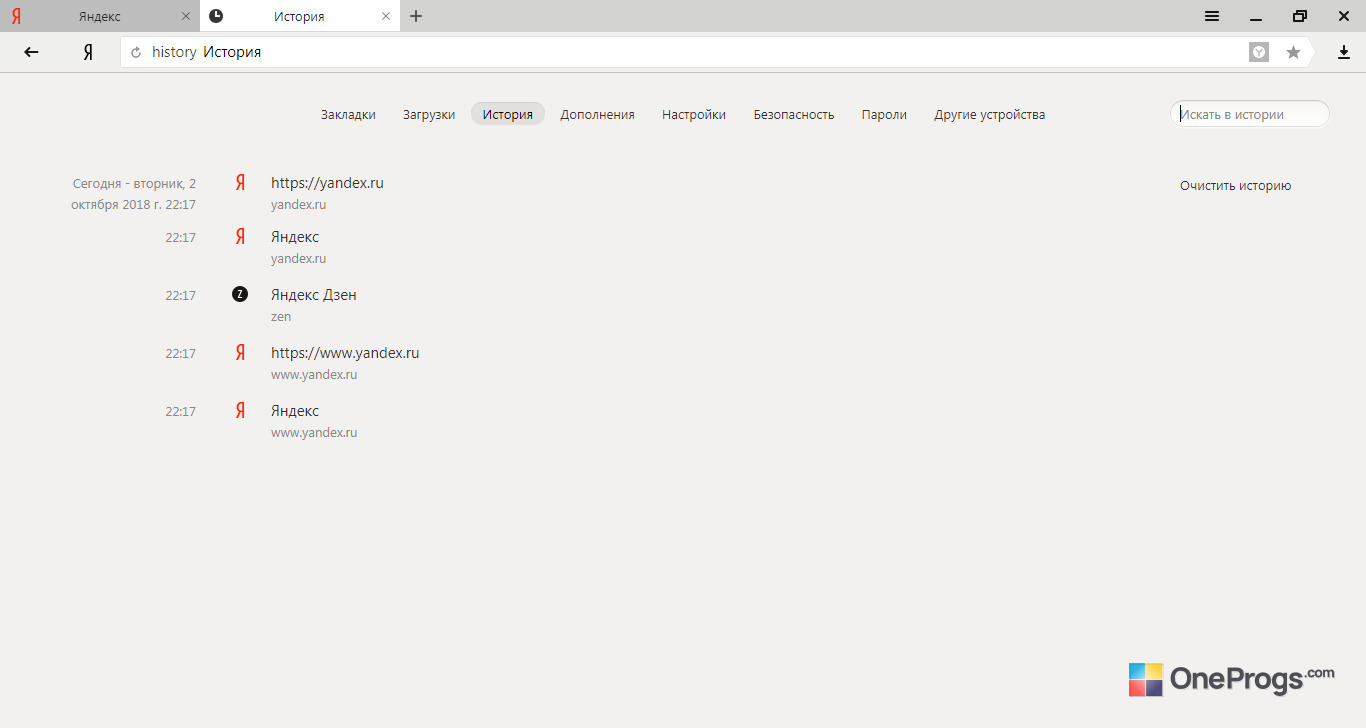Click the Искать в истории search field
Viewport: 1366px width, 728px height.
[x=1250, y=114]
